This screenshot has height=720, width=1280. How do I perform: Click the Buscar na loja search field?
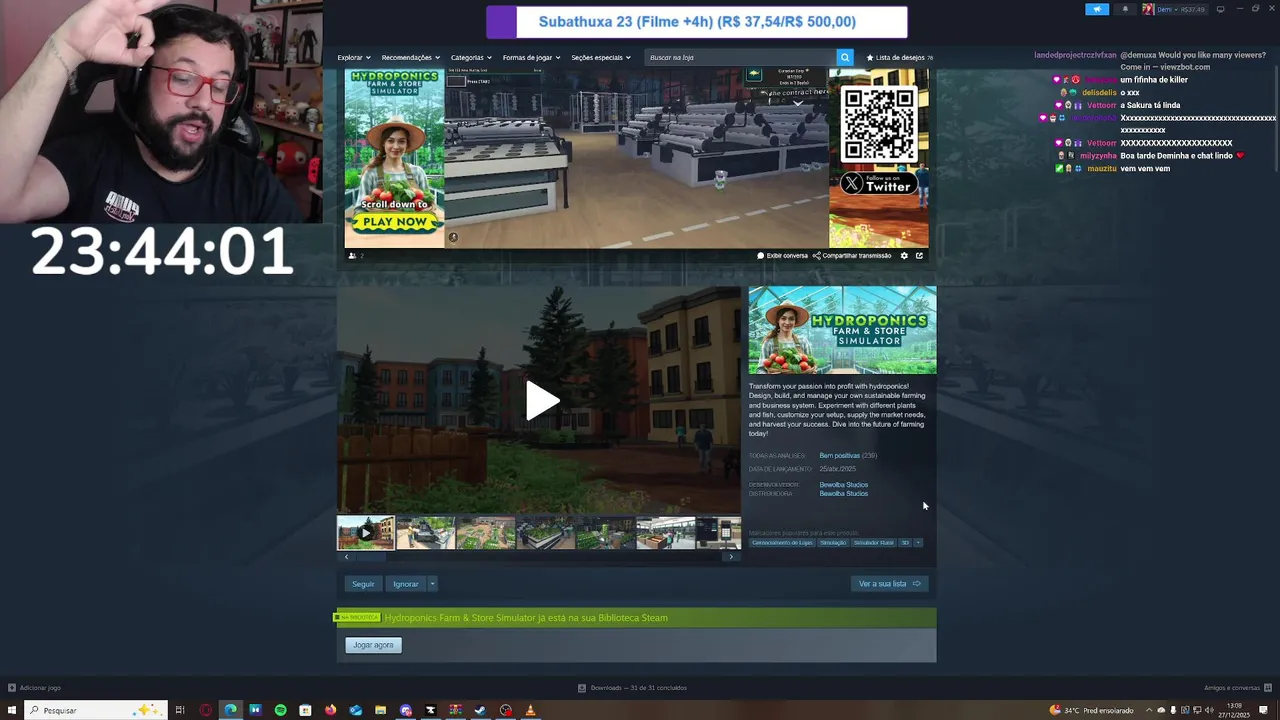click(x=740, y=57)
